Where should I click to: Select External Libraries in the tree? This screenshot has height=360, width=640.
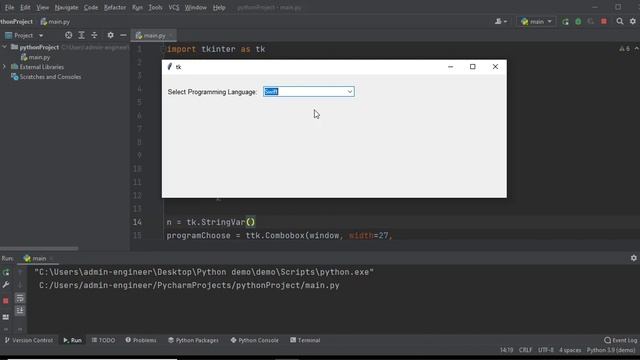click(38, 67)
